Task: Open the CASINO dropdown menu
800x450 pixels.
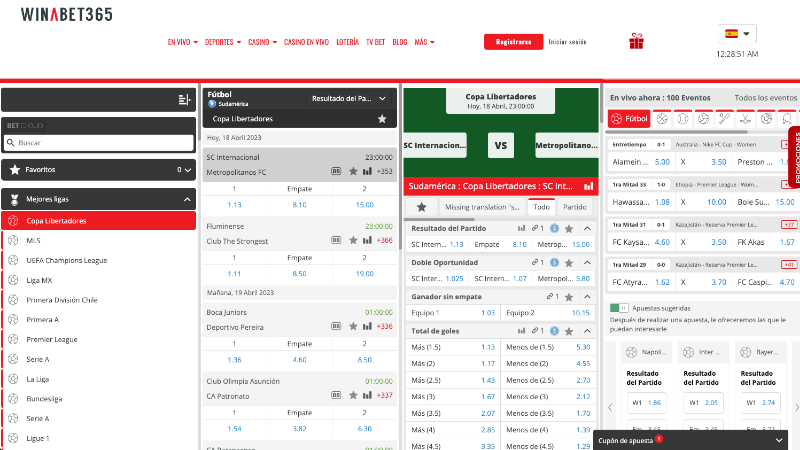Action: point(262,42)
